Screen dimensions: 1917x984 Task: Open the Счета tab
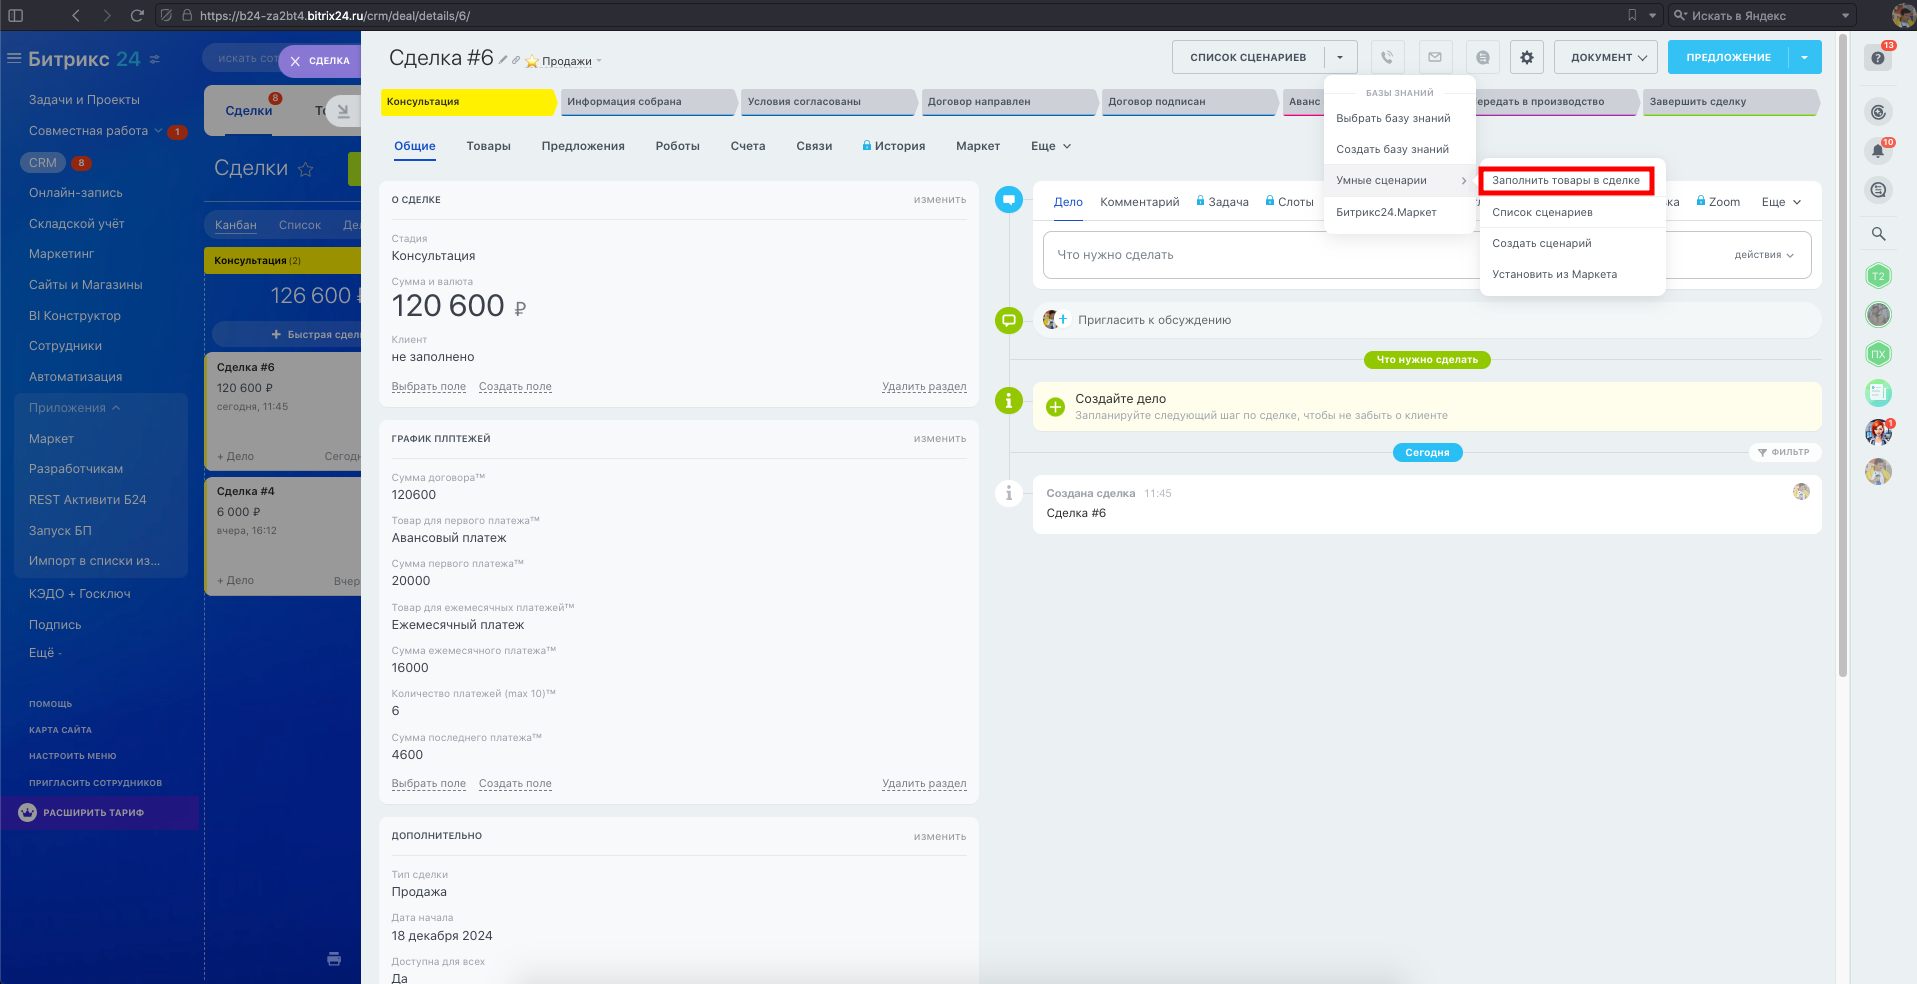click(x=748, y=146)
